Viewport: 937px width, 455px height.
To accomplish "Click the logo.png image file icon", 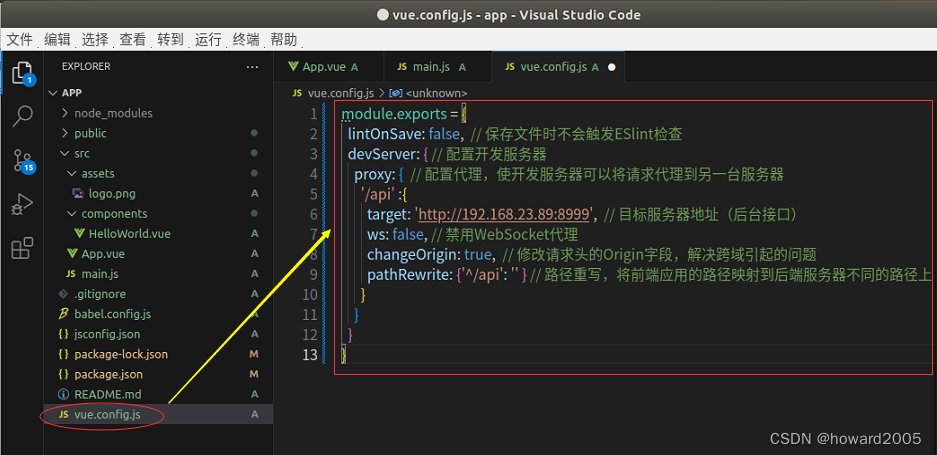I will point(78,193).
